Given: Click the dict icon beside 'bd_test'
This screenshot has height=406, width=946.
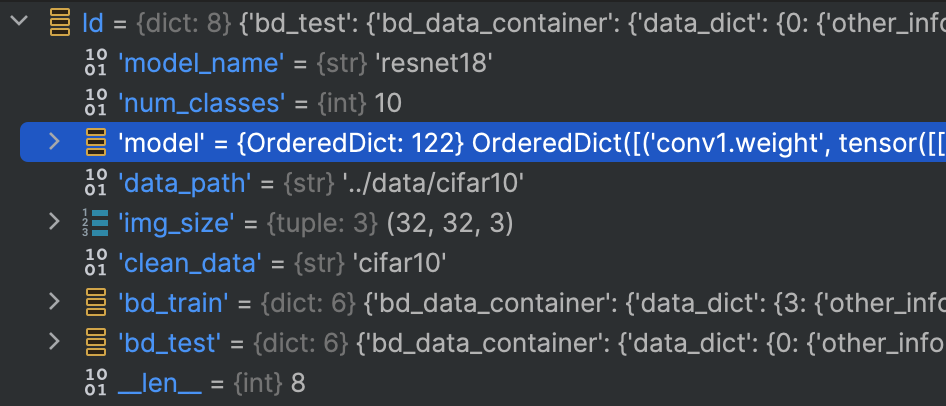Looking at the screenshot, I should 96,341.
